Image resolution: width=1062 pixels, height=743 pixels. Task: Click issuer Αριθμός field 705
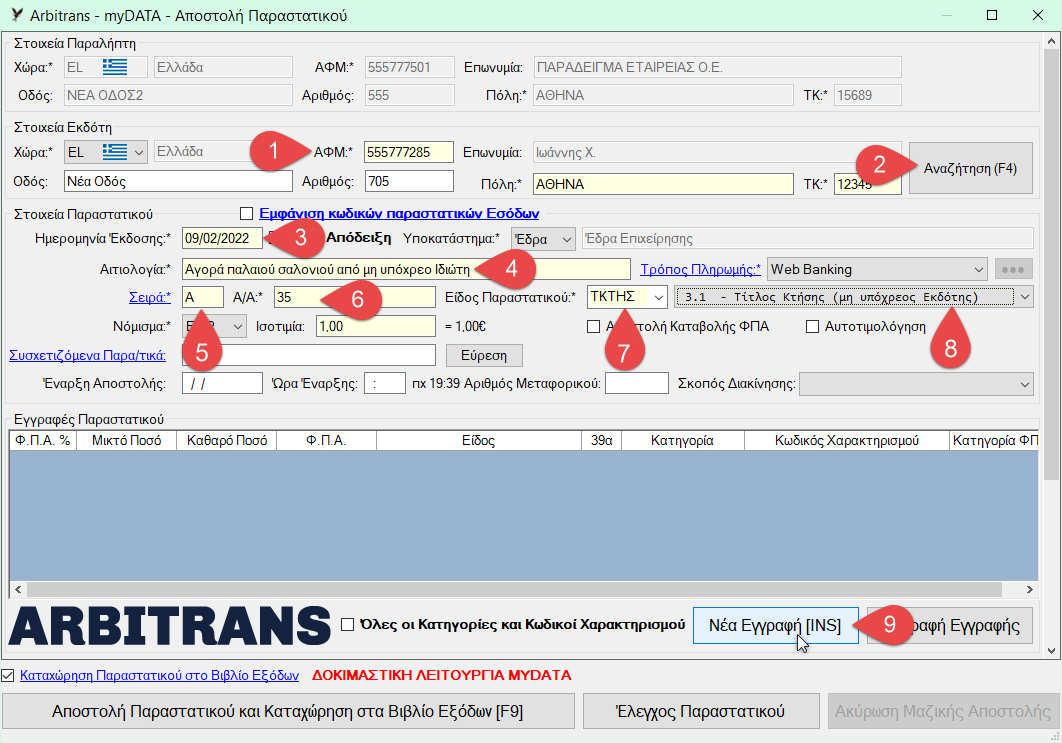409,182
